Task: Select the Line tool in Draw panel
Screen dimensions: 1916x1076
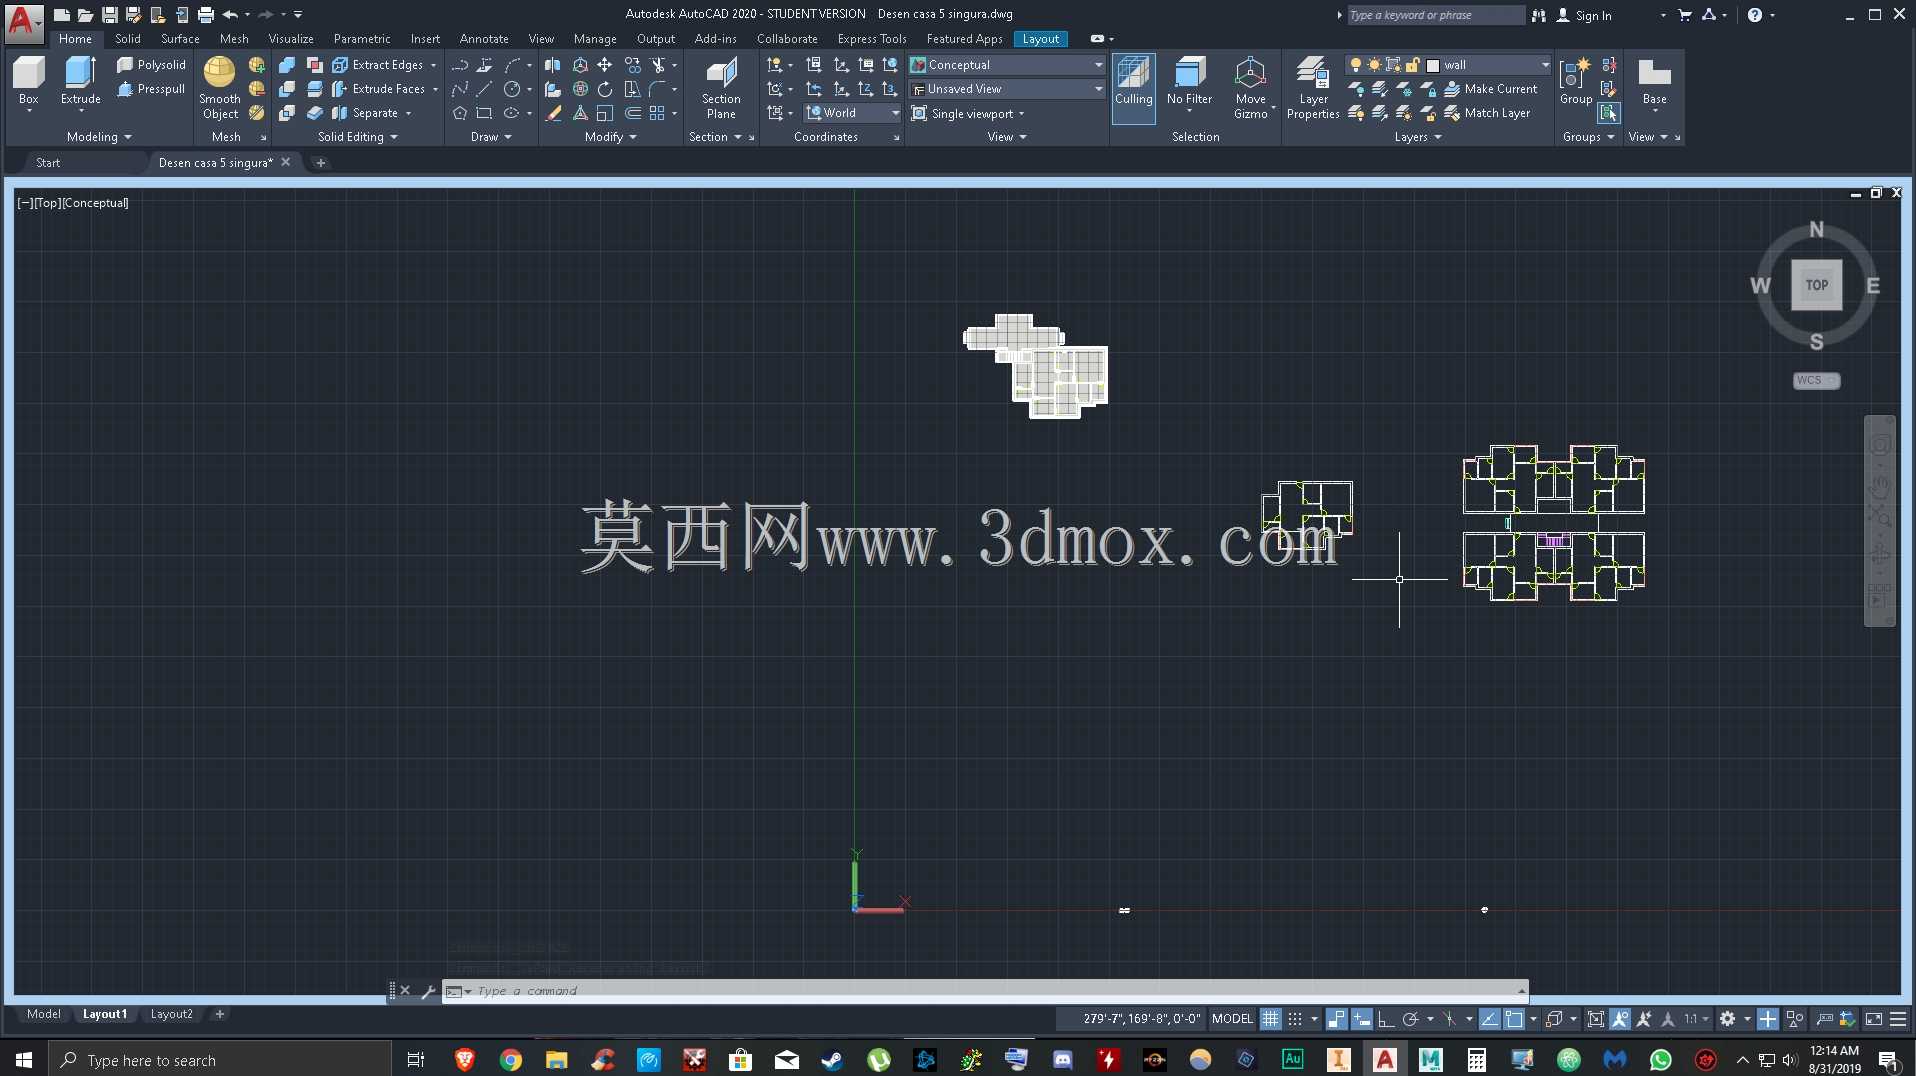Action: (x=484, y=89)
